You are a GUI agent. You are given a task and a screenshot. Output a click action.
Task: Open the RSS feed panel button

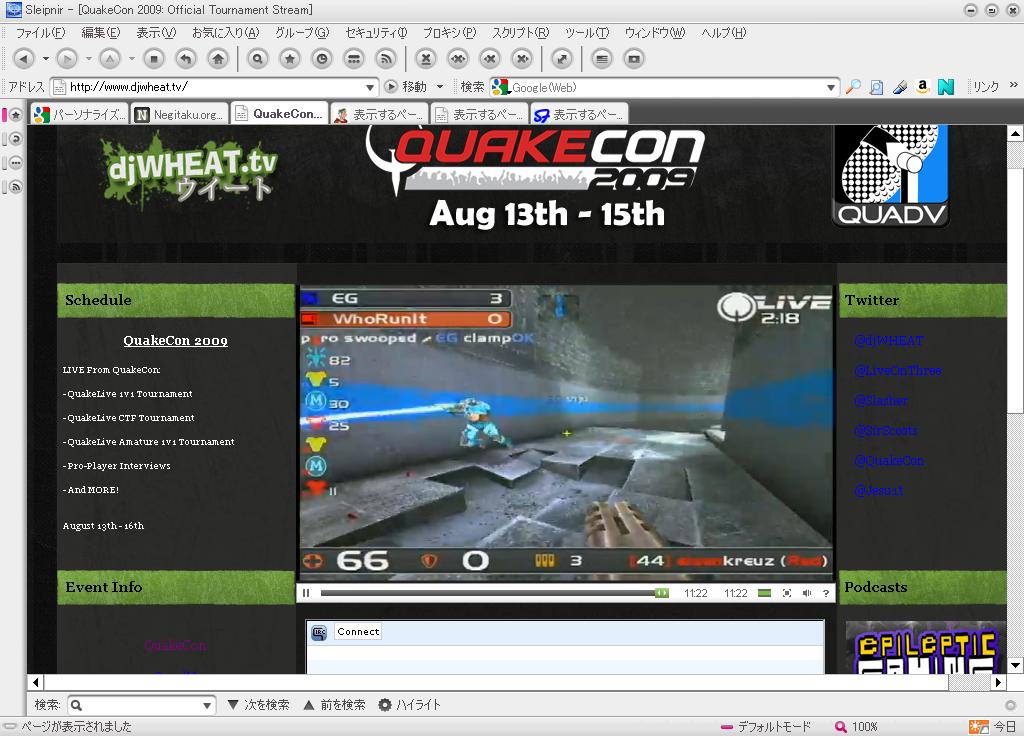pyautogui.click(x=386, y=59)
